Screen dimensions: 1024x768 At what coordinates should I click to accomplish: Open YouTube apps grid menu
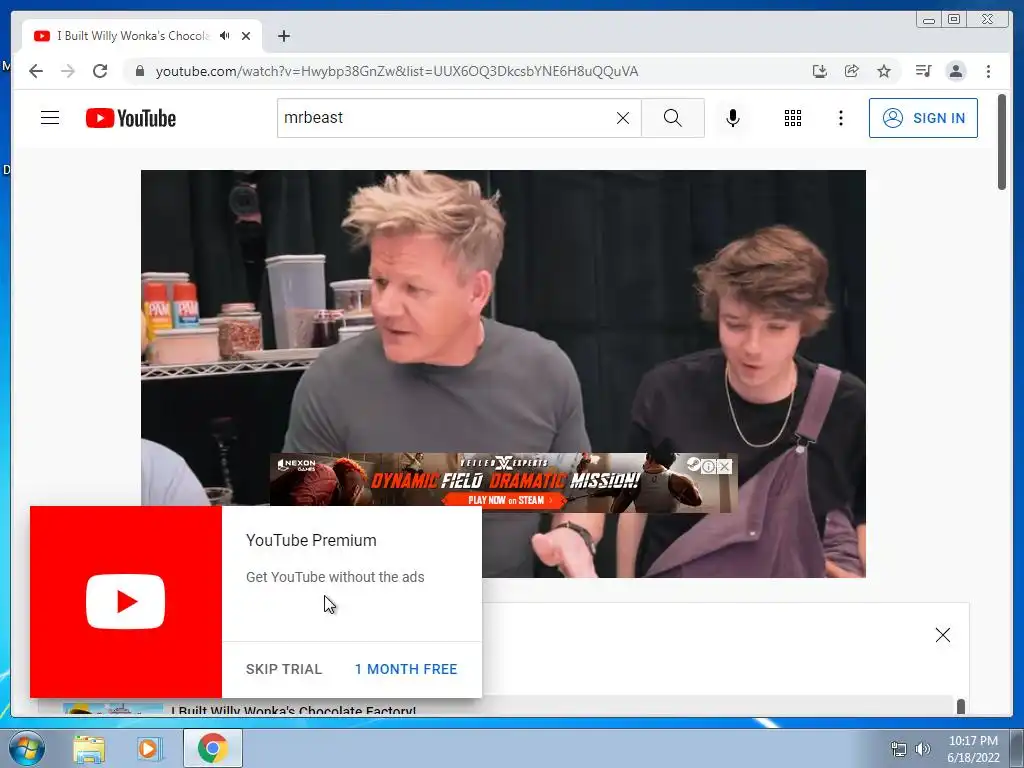tap(793, 118)
